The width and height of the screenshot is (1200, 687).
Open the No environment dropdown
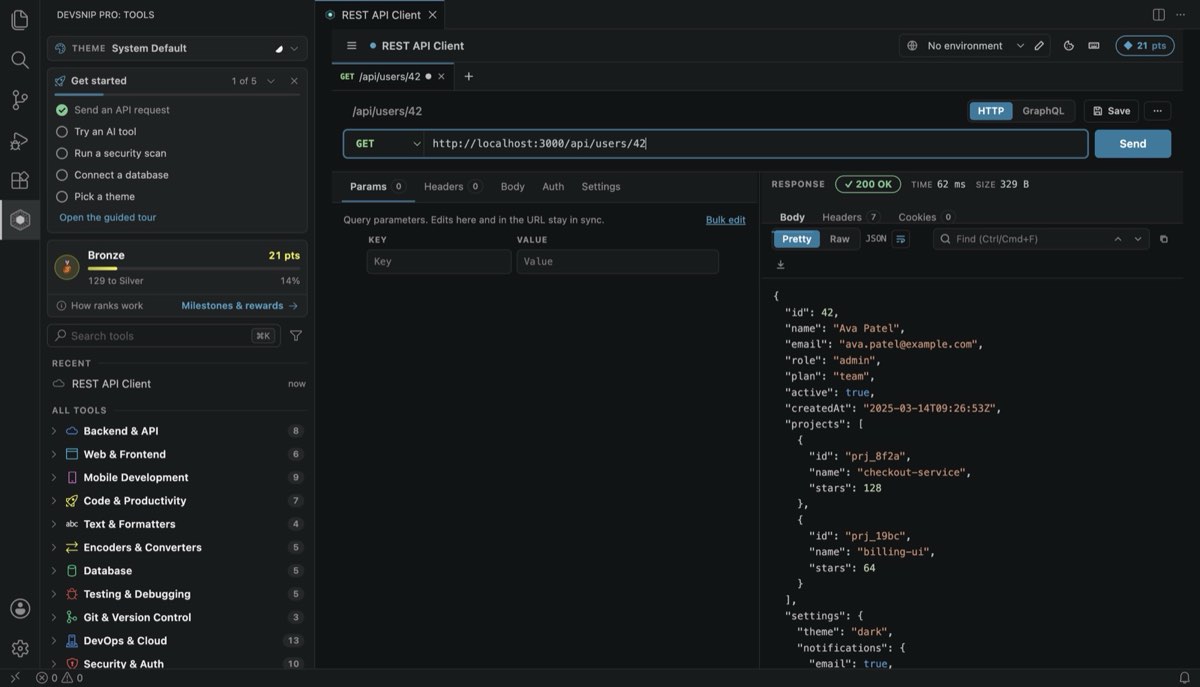click(965, 46)
